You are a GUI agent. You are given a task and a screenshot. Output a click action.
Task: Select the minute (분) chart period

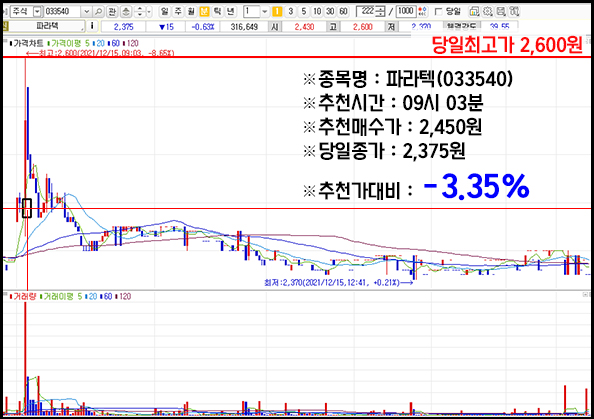click(204, 11)
